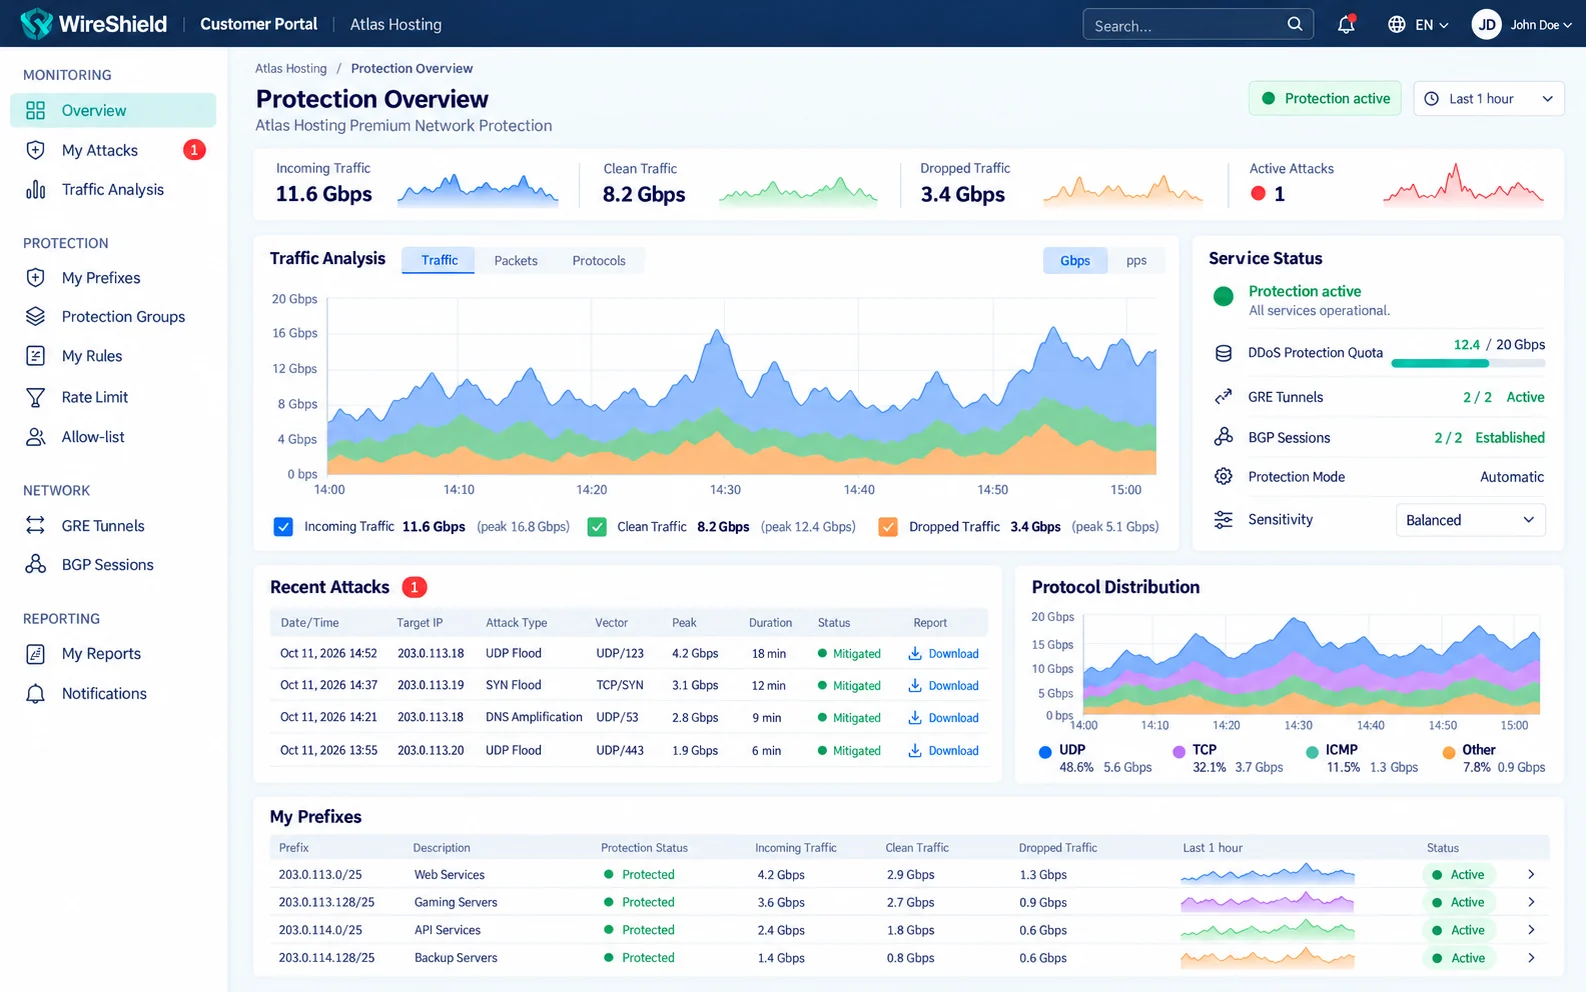This screenshot has height=992, width=1586.
Task: Go to Atlas Hosting breadcrumb link
Action: coord(291,68)
